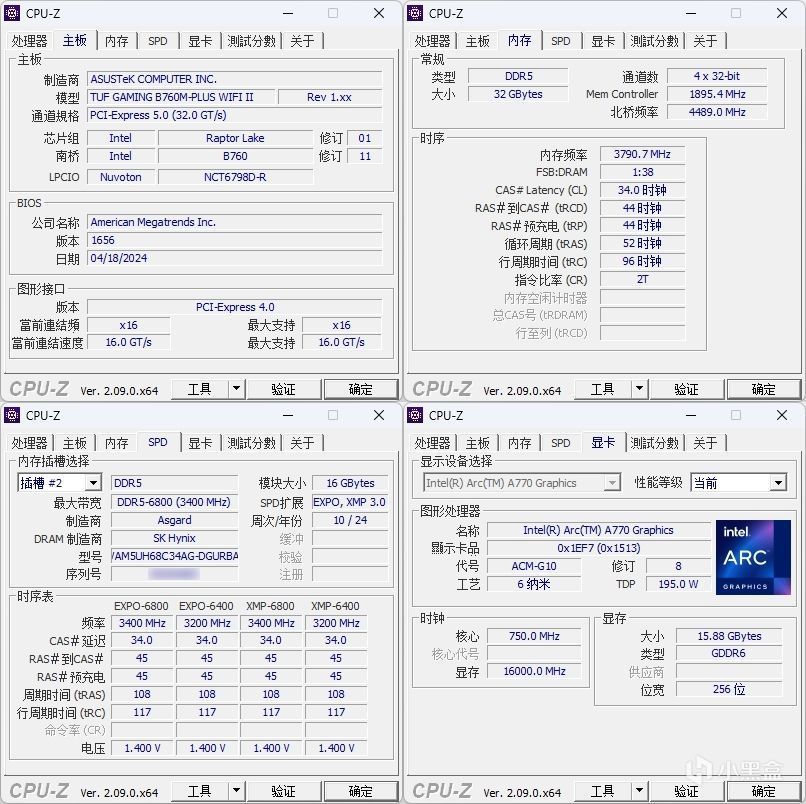This screenshot has height=804, width=806.
Task: Click video memory size 15.88 GBytes
Action: (729, 636)
